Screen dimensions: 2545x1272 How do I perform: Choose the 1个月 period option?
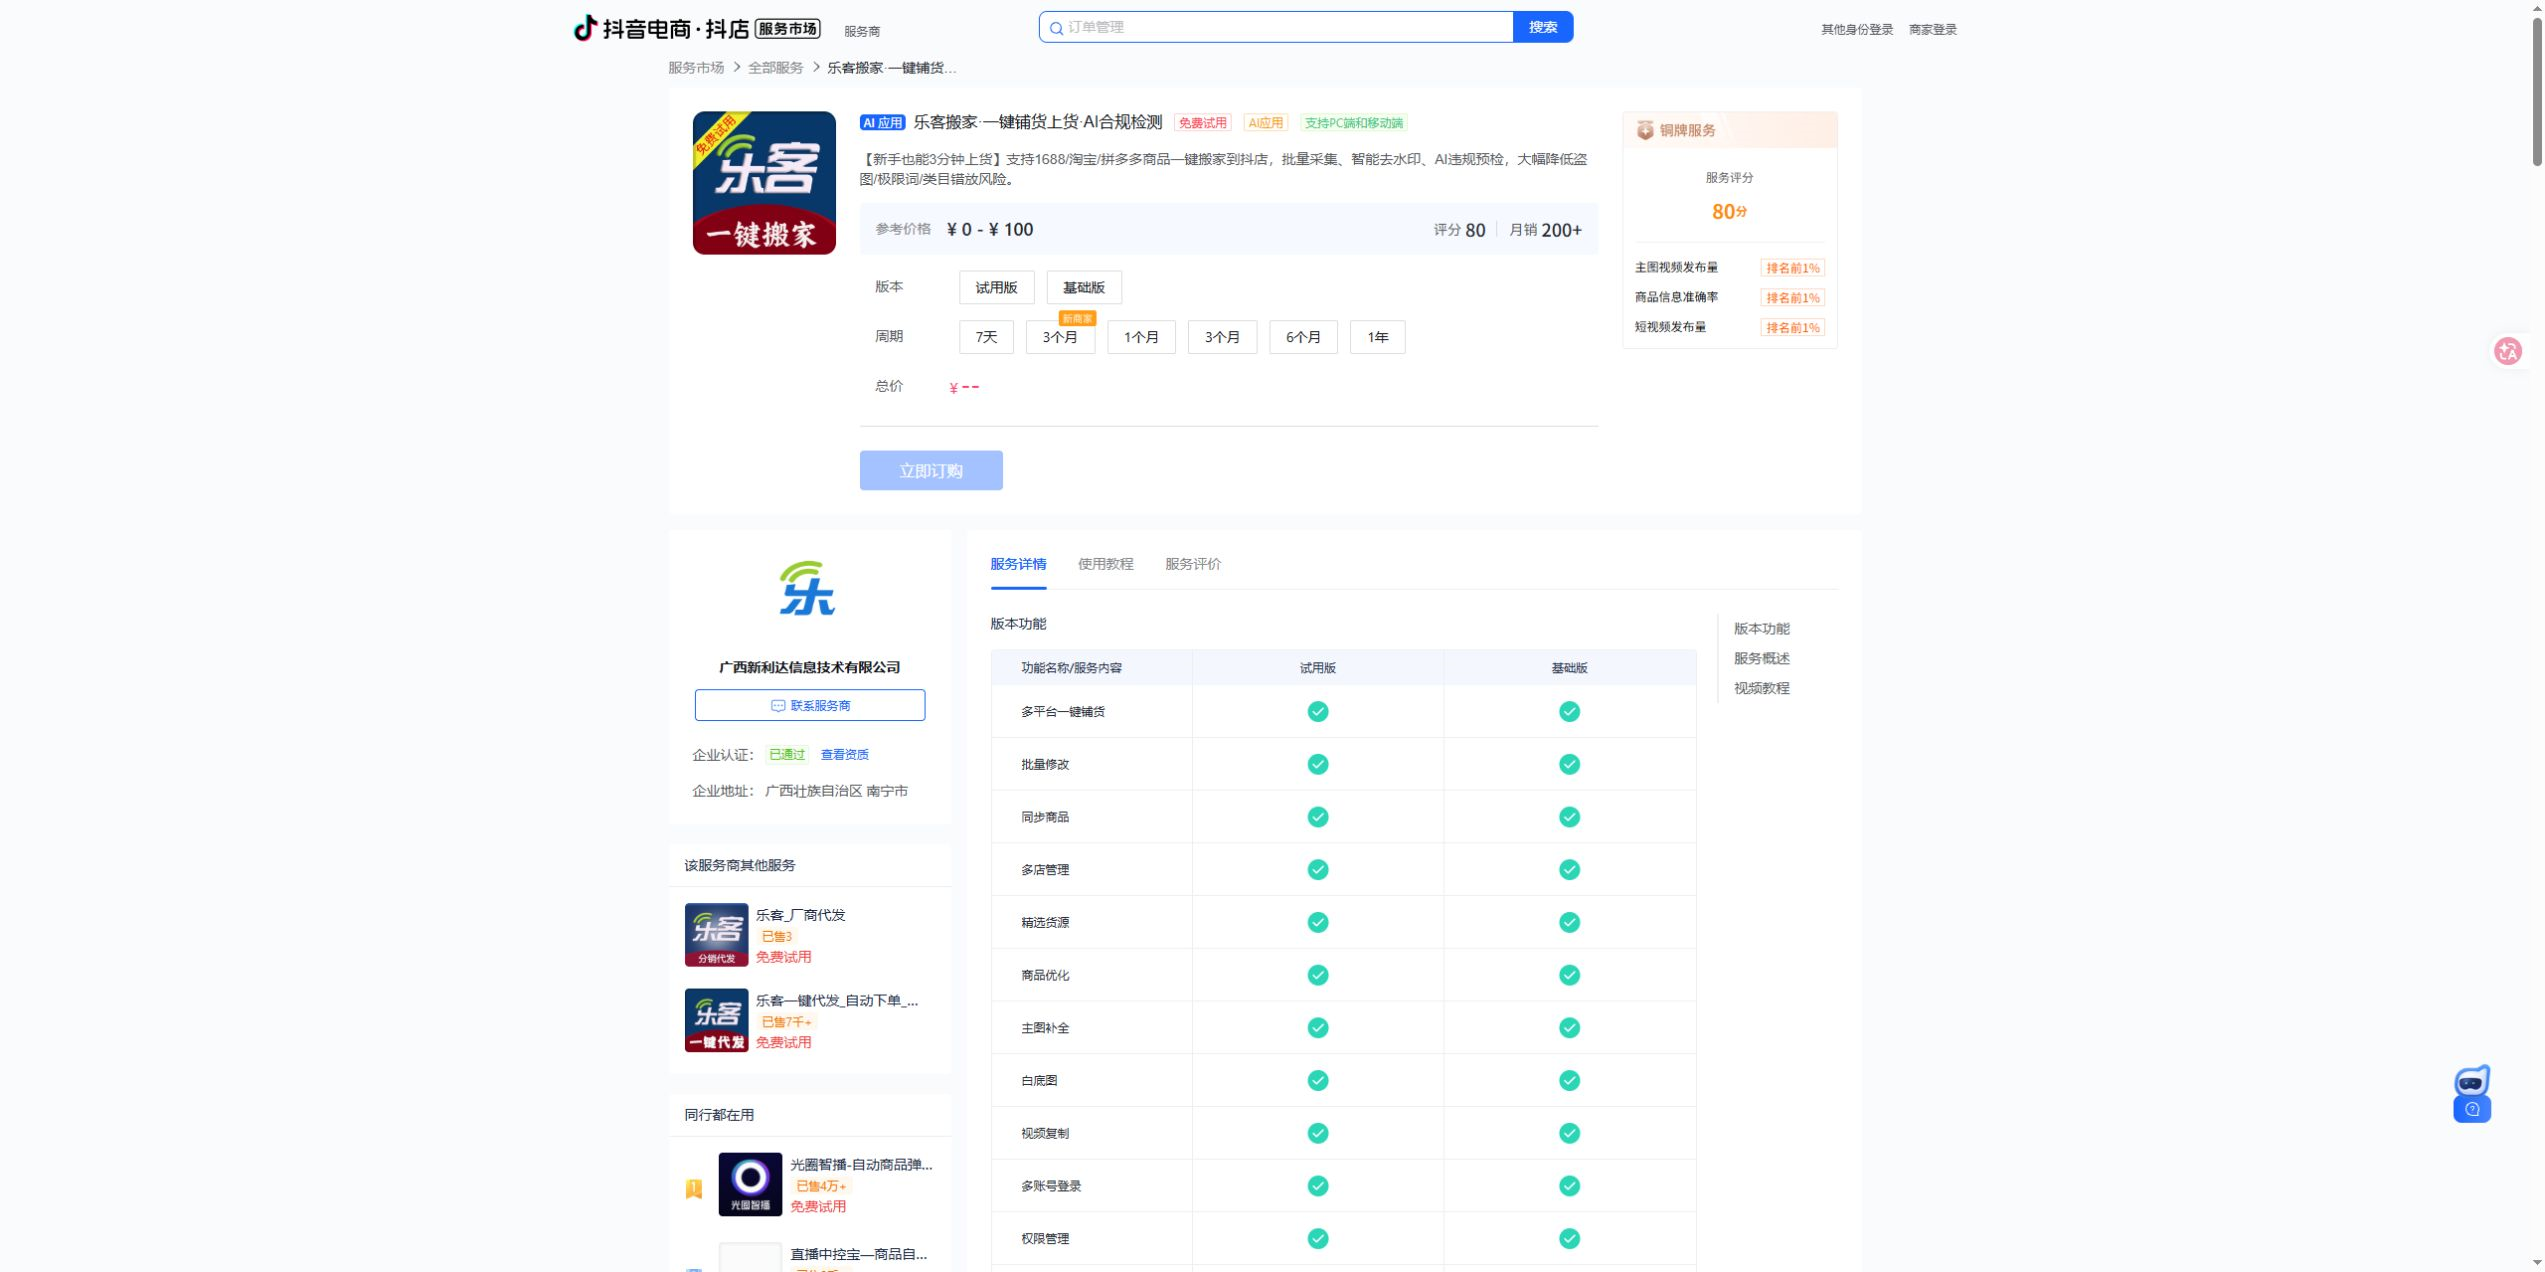[1141, 337]
